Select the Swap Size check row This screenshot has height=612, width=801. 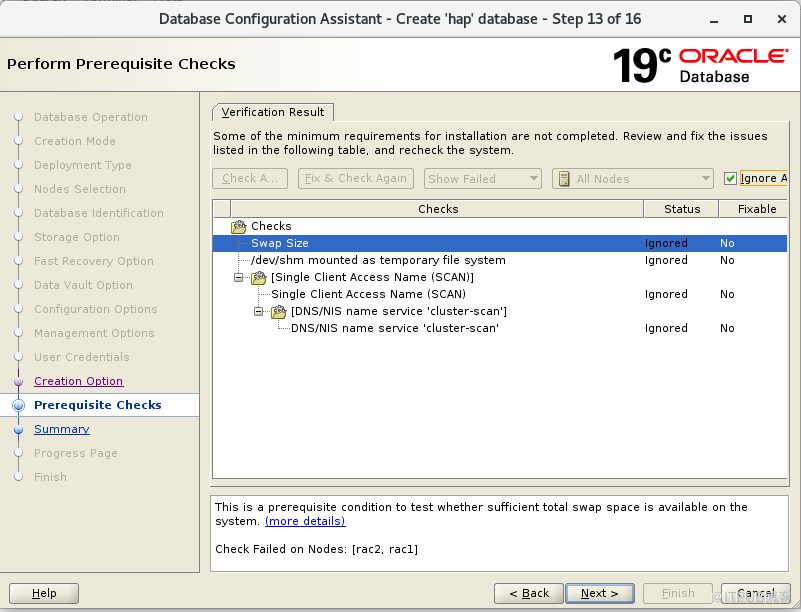500,243
